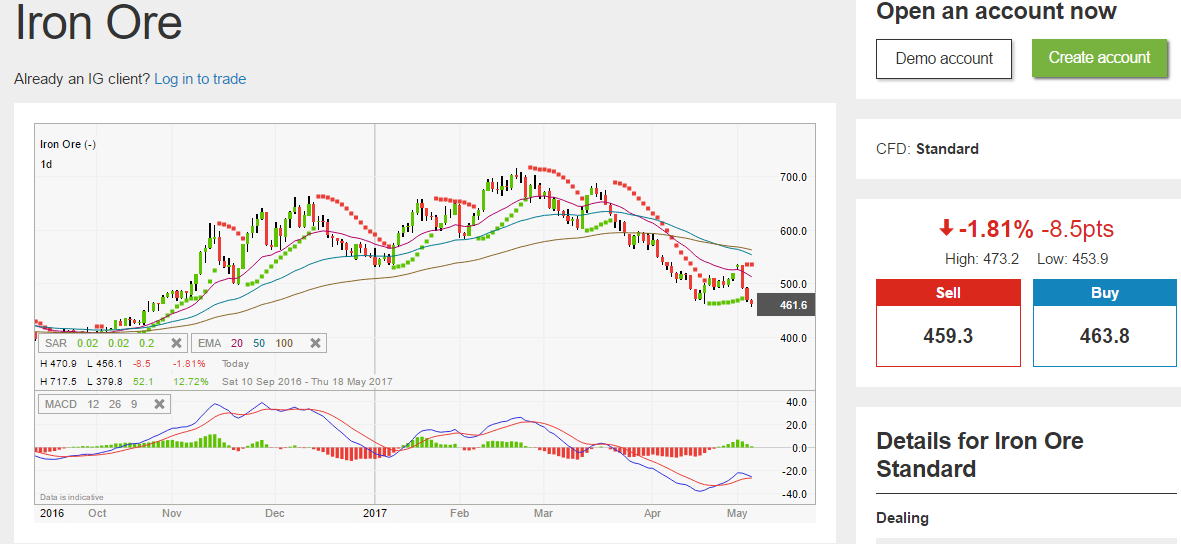Click the Data is indicative note
This screenshot has height=544, width=1181.
pos(72,497)
